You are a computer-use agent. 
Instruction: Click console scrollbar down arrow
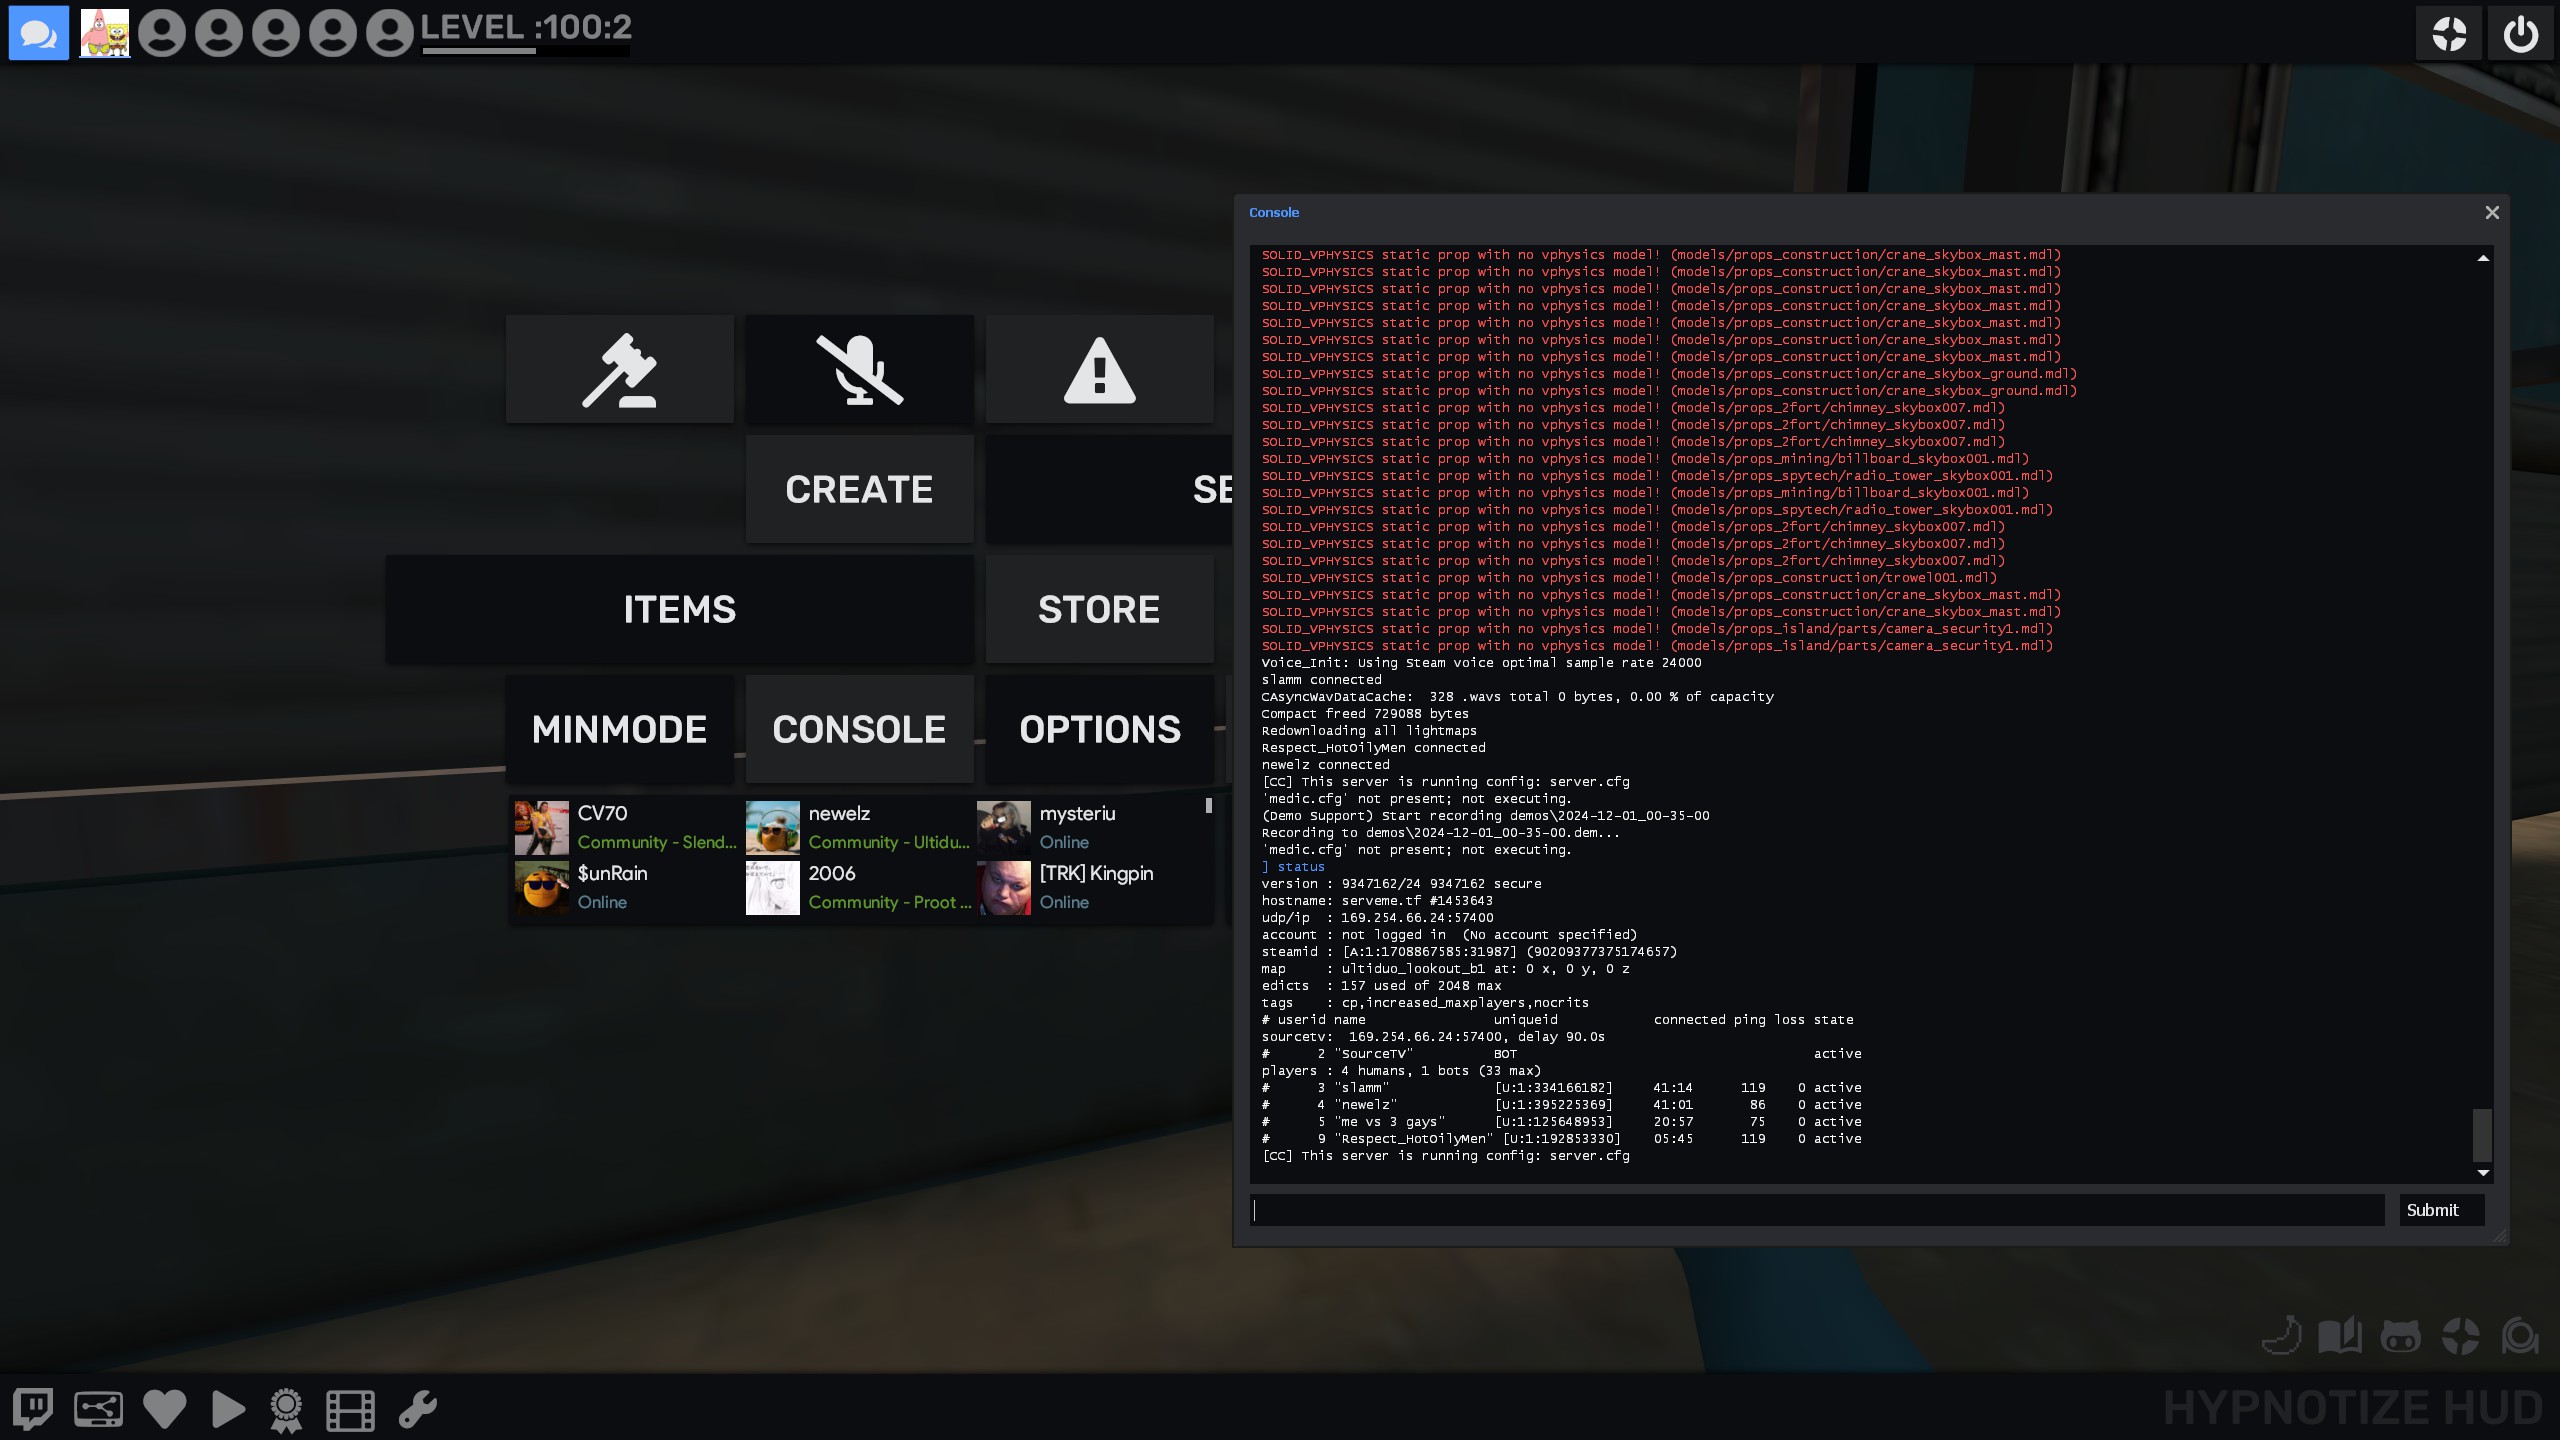(2483, 1173)
